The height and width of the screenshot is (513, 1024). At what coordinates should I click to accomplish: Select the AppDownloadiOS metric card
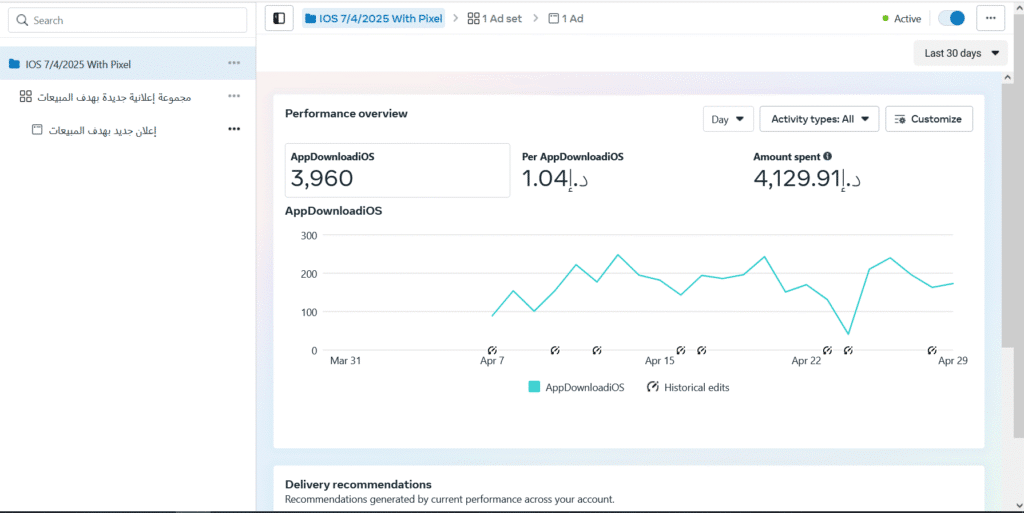(x=396, y=170)
